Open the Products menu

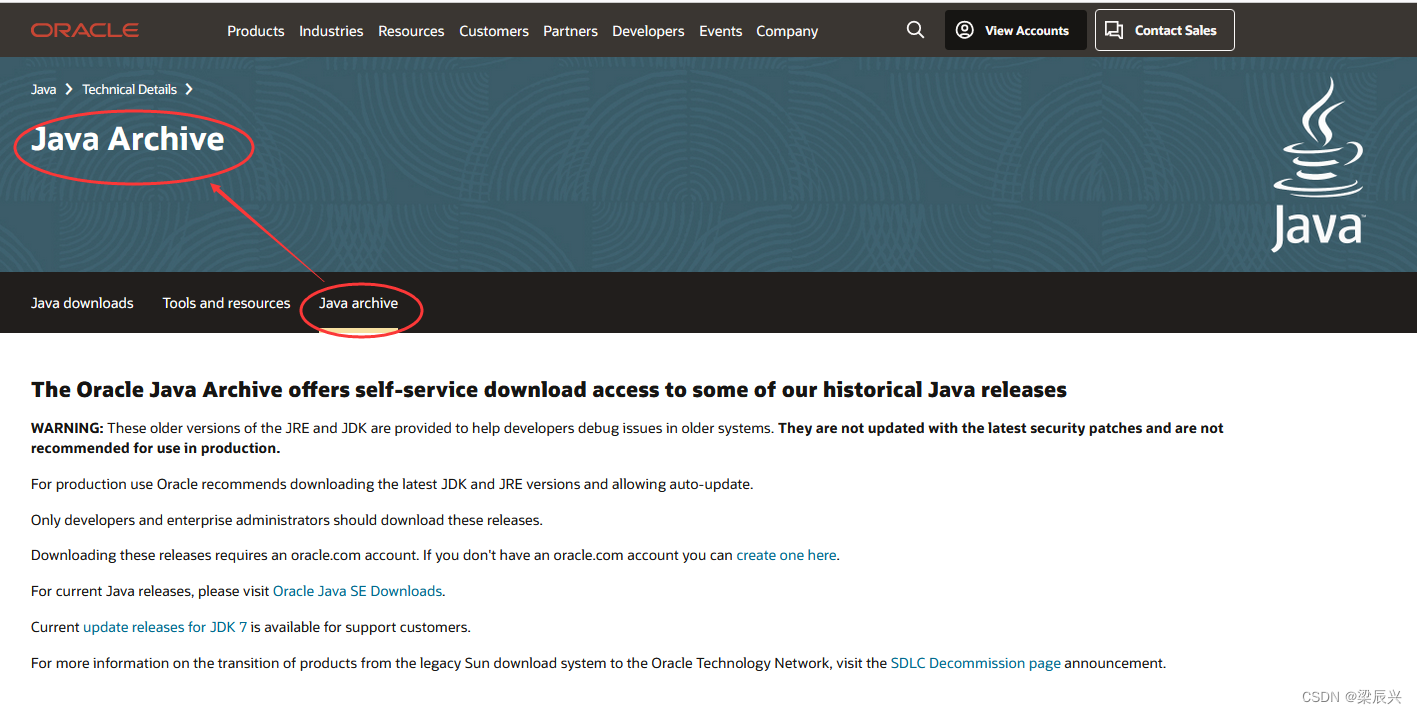coord(256,31)
